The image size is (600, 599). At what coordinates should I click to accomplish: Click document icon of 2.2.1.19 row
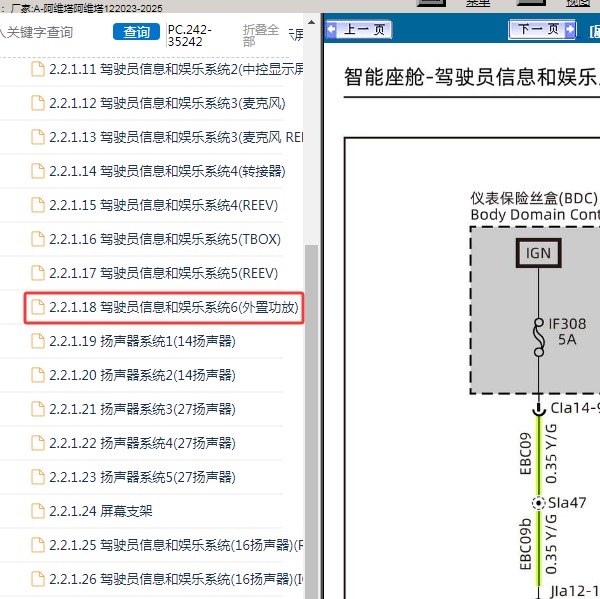(38, 341)
